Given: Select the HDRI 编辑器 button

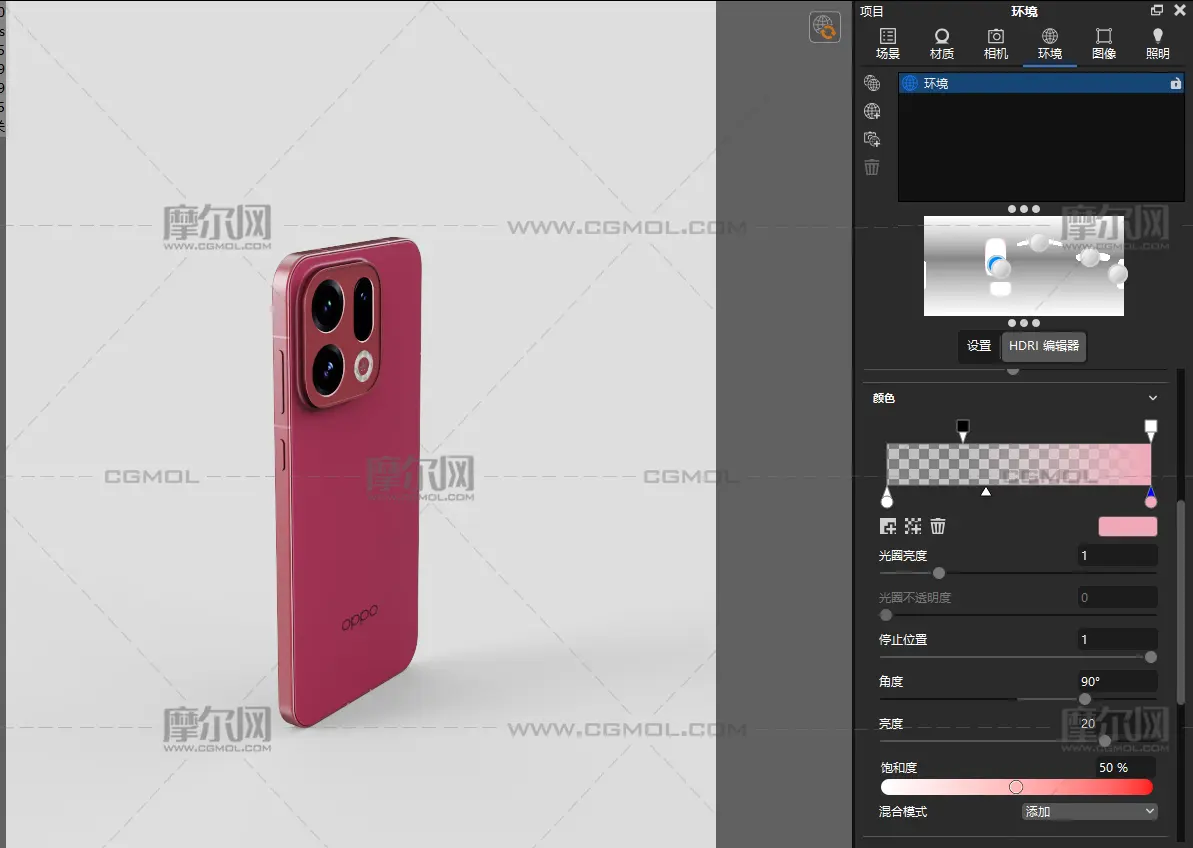Looking at the screenshot, I should (1044, 346).
